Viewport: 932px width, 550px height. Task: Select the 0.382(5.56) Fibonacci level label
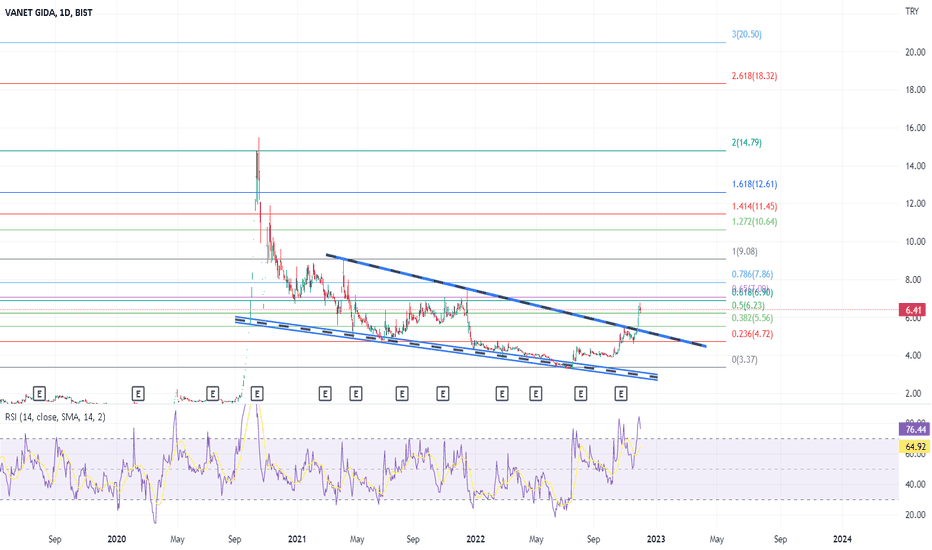click(752, 318)
